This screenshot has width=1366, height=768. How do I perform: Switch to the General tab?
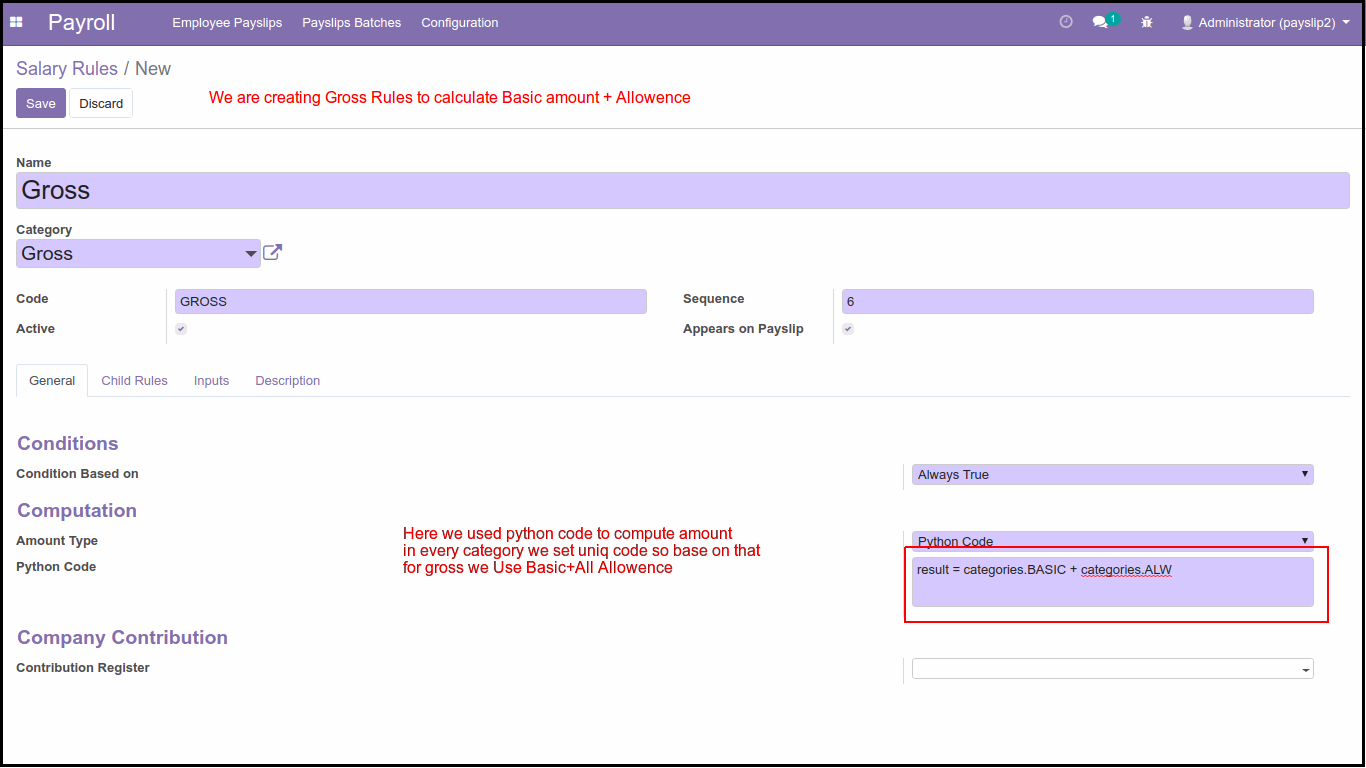pyautogui.click(x=52, y=381)
